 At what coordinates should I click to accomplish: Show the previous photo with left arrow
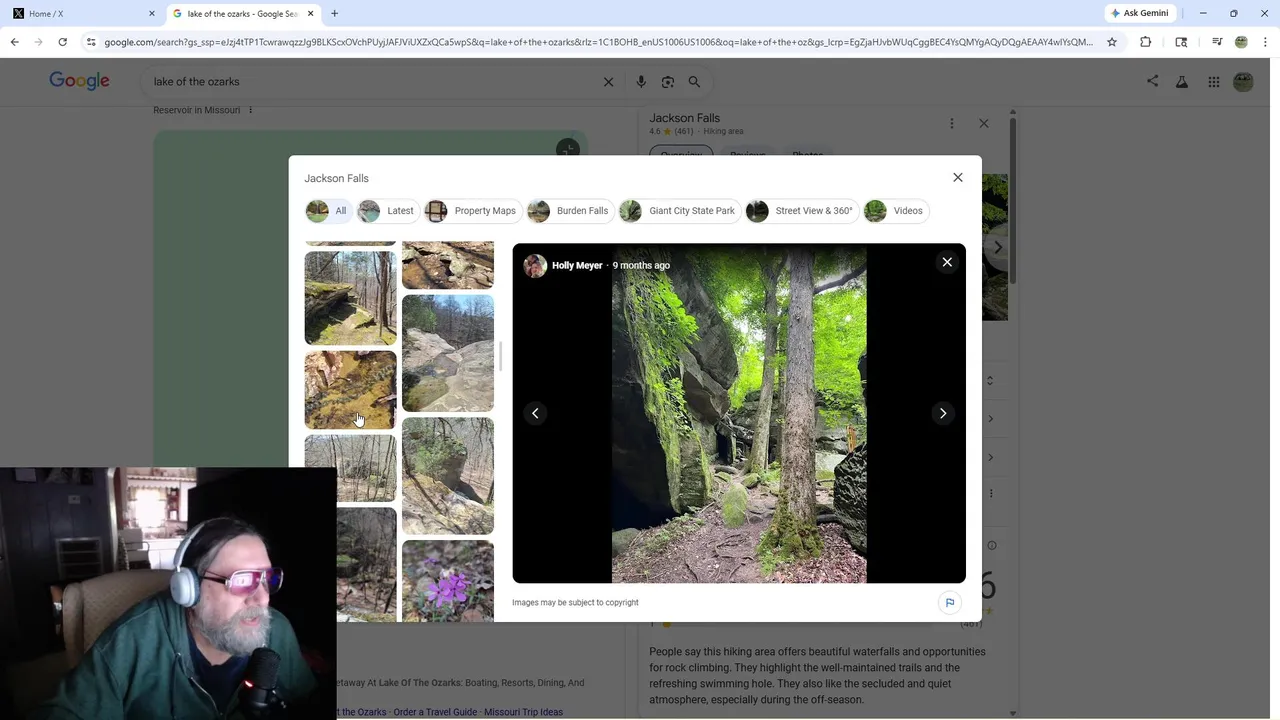pyautogui.click(x=535, y=413)
